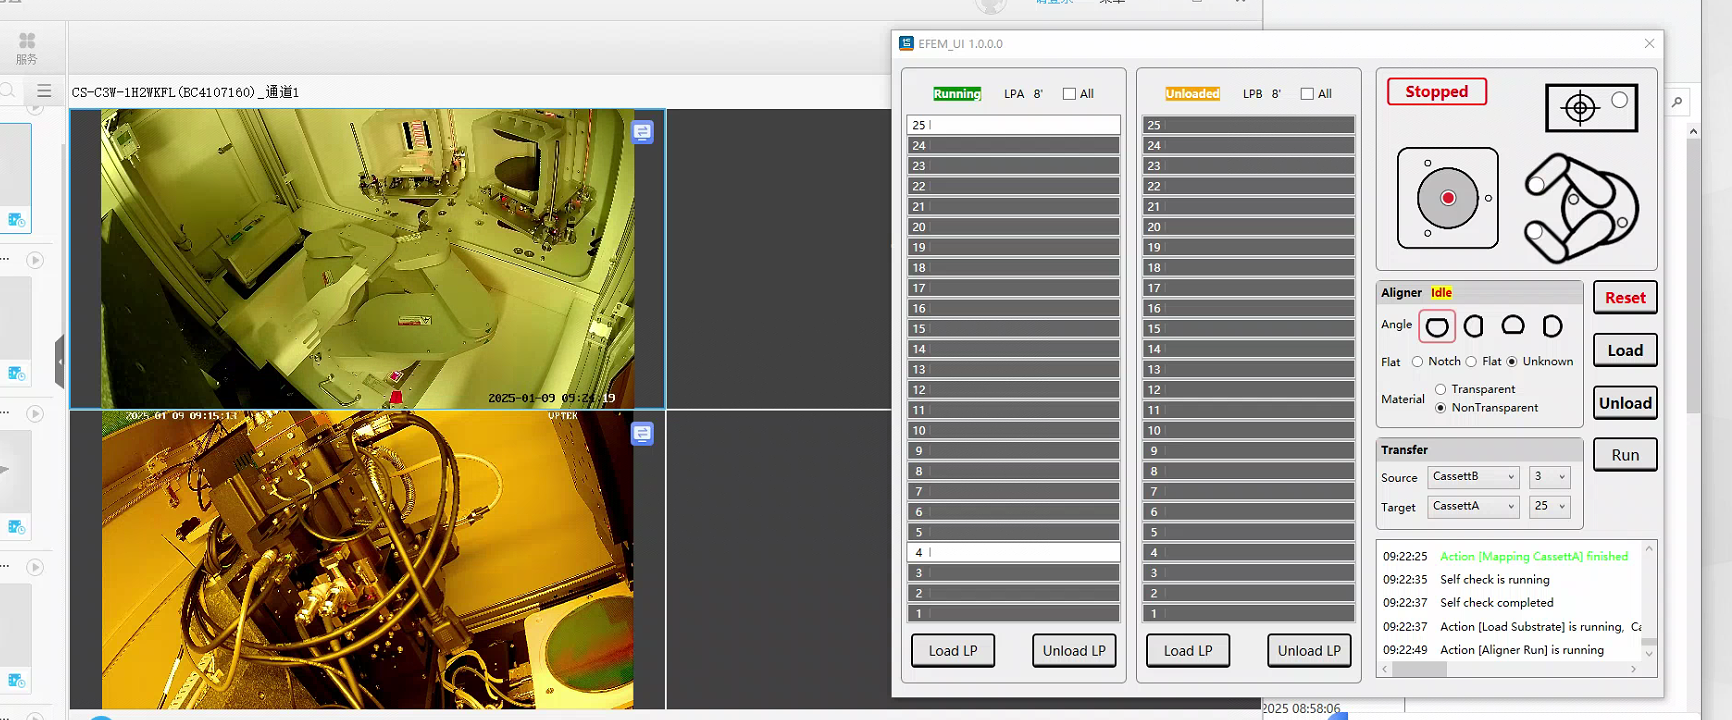Click the Run button
This screenshot has height=720, width=1732.
(1625, 455)
